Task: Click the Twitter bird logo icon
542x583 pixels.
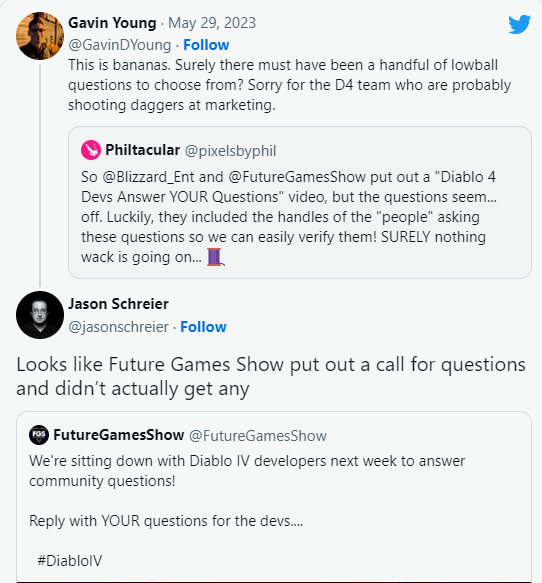Action: [519, 25]
